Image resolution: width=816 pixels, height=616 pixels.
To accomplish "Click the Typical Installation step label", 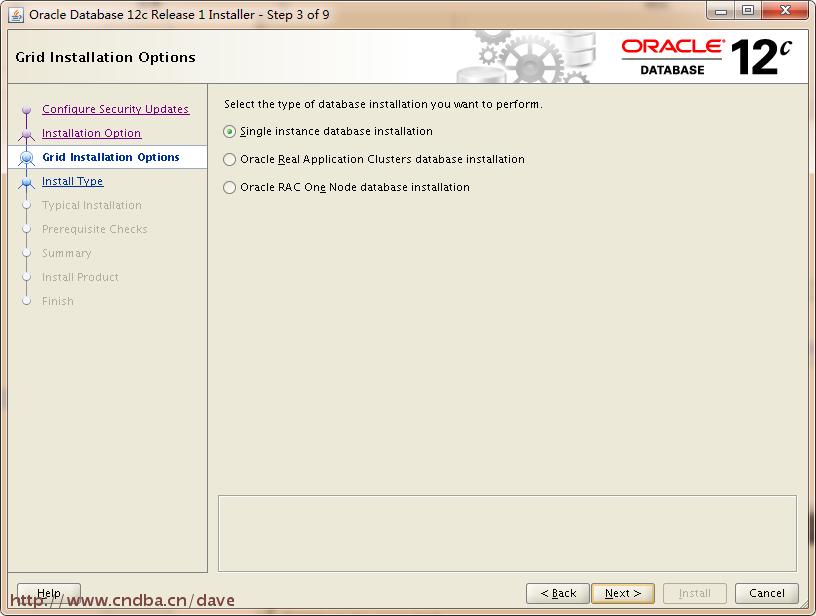I will coord(92,206).
